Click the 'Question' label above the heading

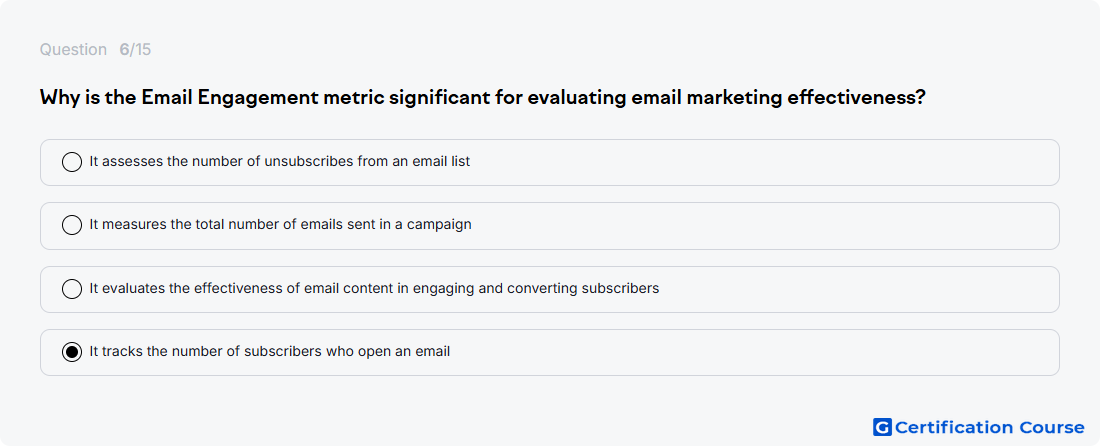click(73, 50)
